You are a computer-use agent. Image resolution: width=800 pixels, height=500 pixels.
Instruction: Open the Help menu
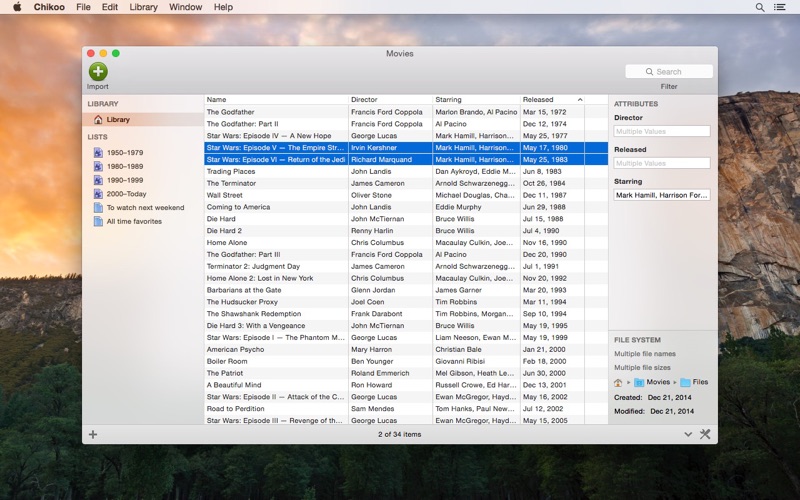coord(223,7)
